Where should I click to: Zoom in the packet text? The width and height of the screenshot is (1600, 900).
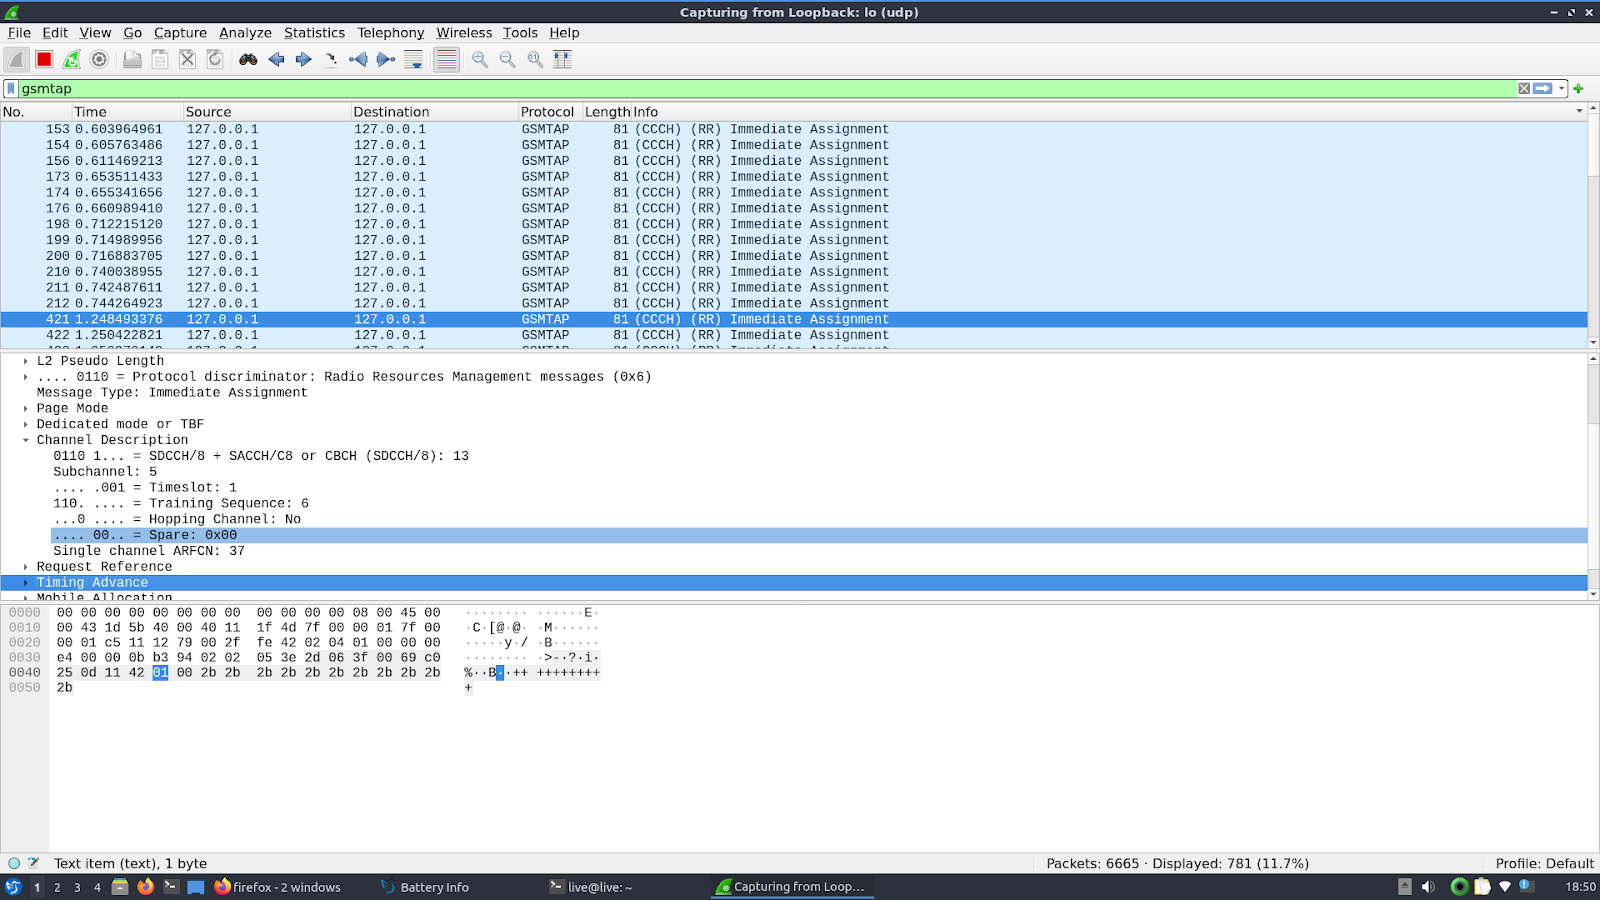(x=480, y=60)
